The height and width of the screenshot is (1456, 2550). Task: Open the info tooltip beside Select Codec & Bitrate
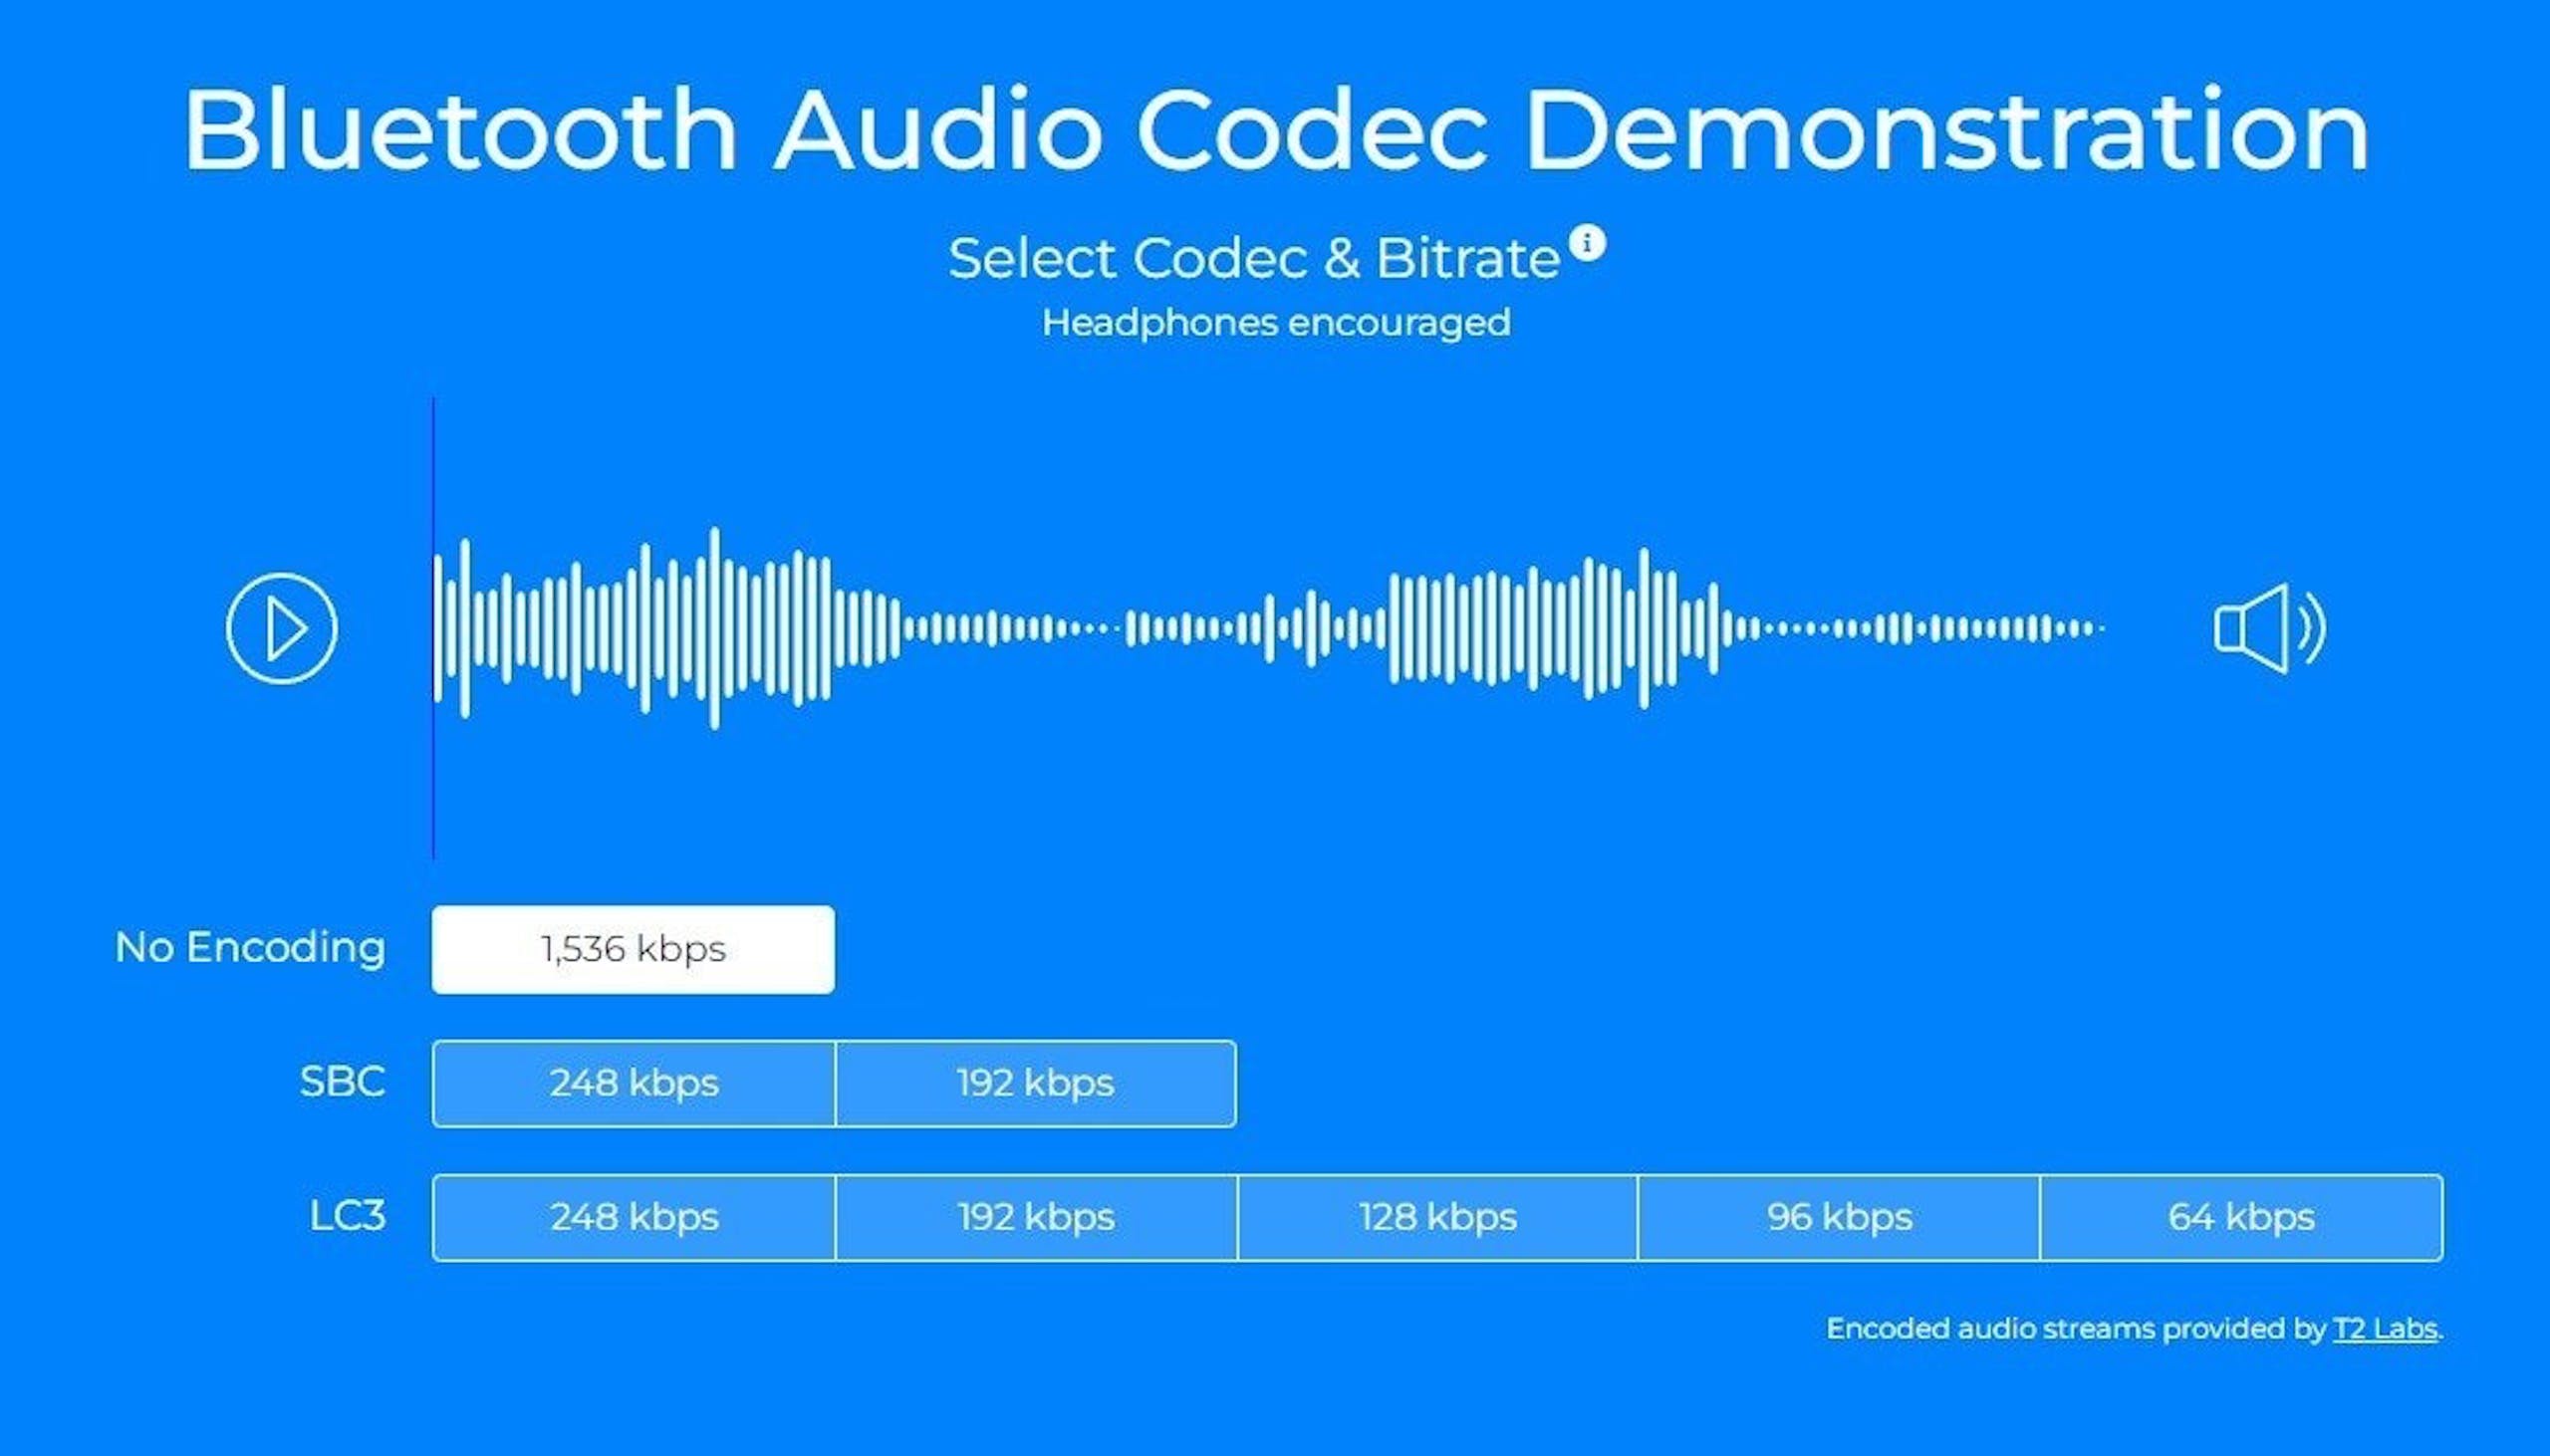click(1587, 243)
